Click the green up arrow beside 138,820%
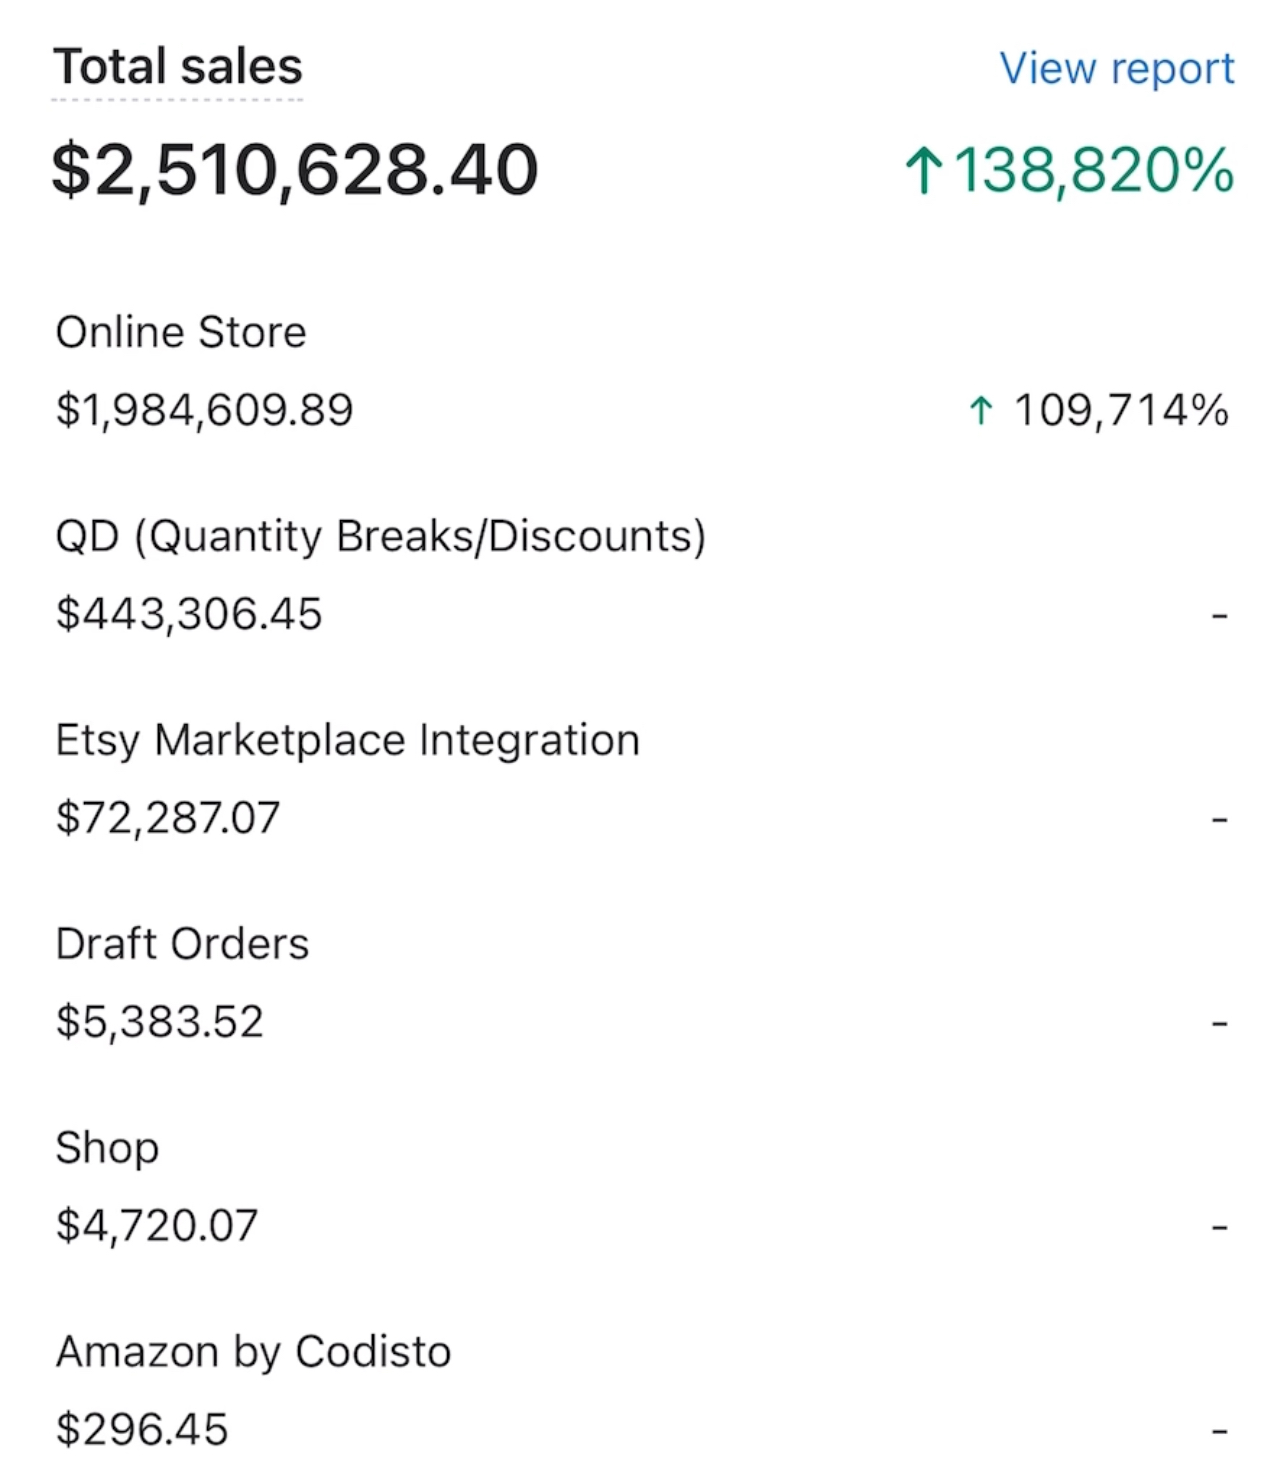 pyautogui.click(x=923, y=170)
